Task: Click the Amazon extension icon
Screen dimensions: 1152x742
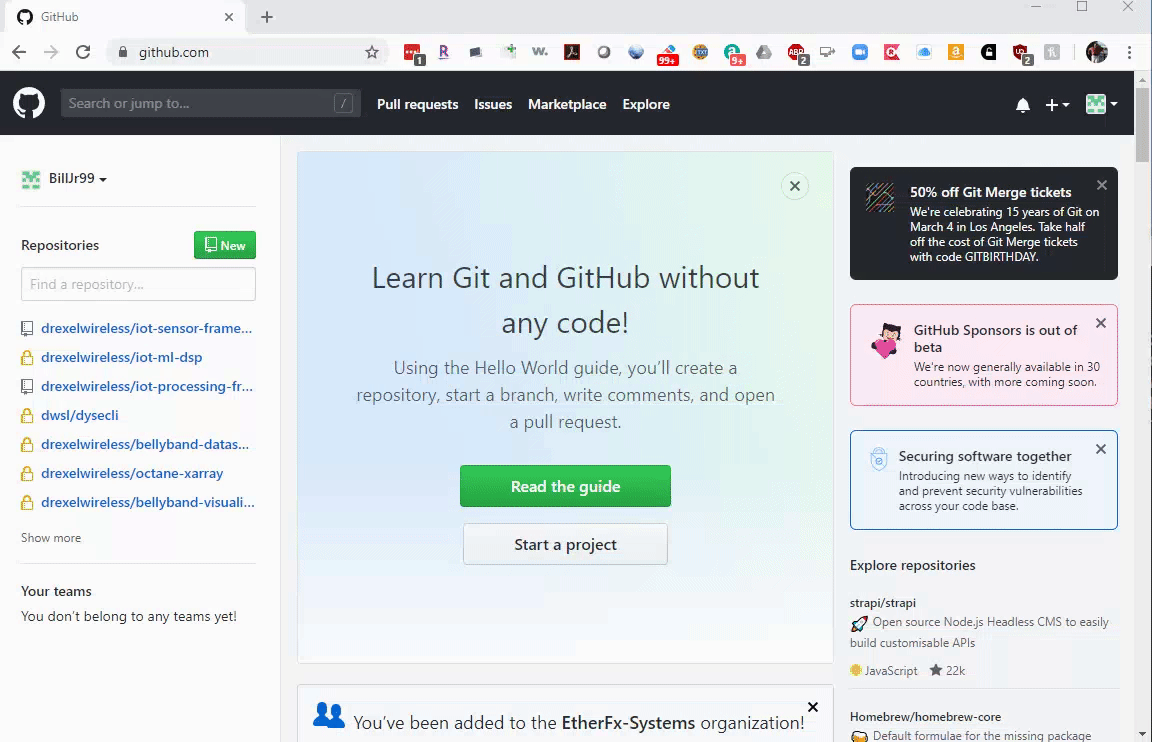Action: (x=956, y=52)
